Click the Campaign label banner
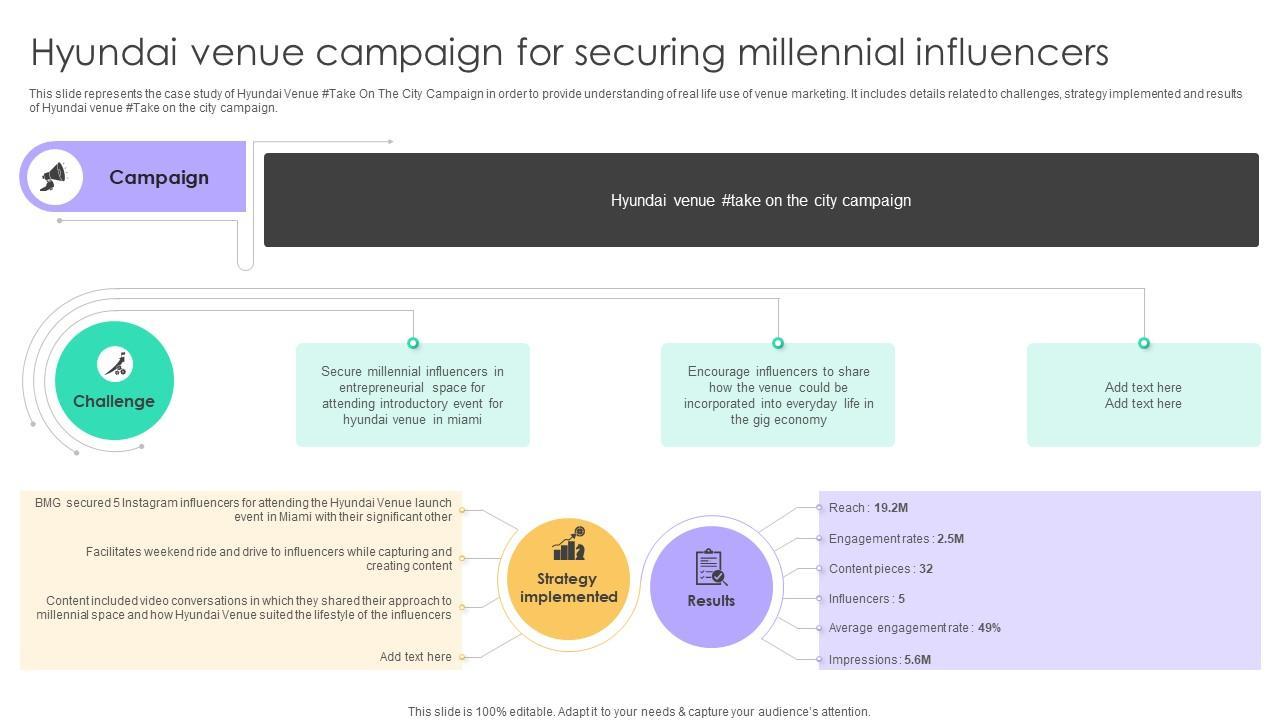The width and height of the screenshot is (1280, 720). 159,177
